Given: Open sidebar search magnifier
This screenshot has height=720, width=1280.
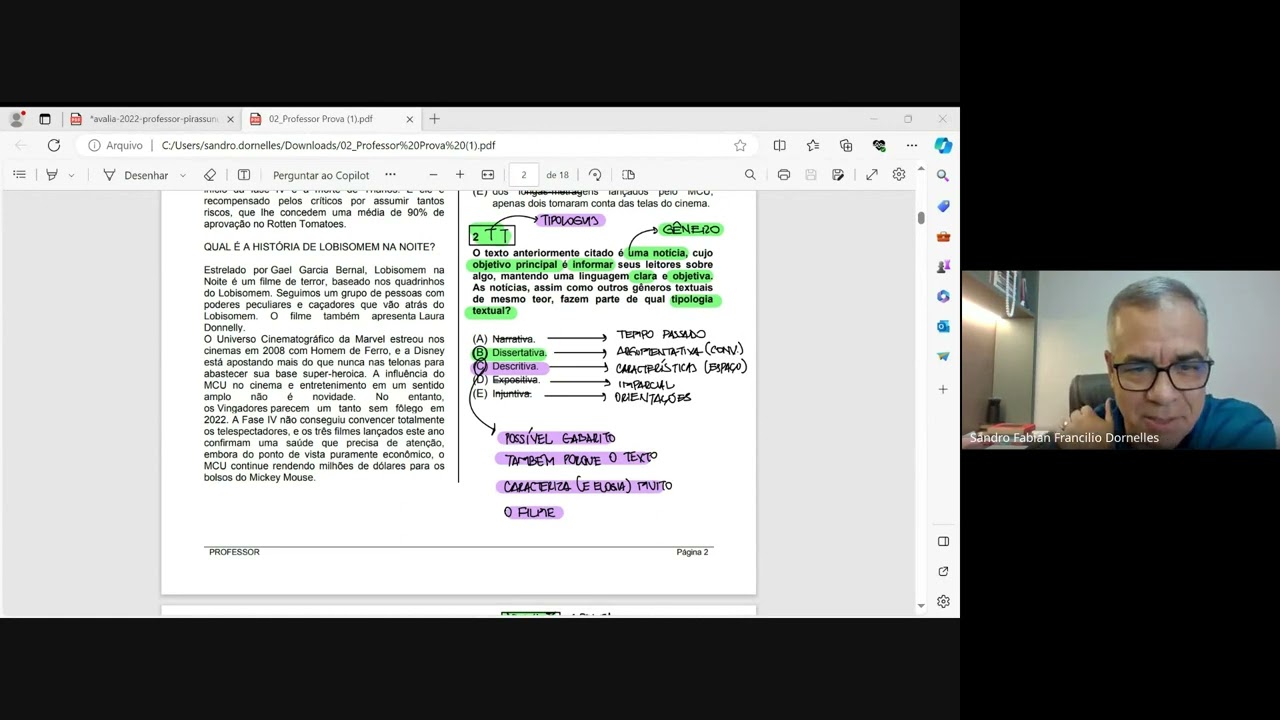Looking at the screenshot, I should tap(943, 175).
